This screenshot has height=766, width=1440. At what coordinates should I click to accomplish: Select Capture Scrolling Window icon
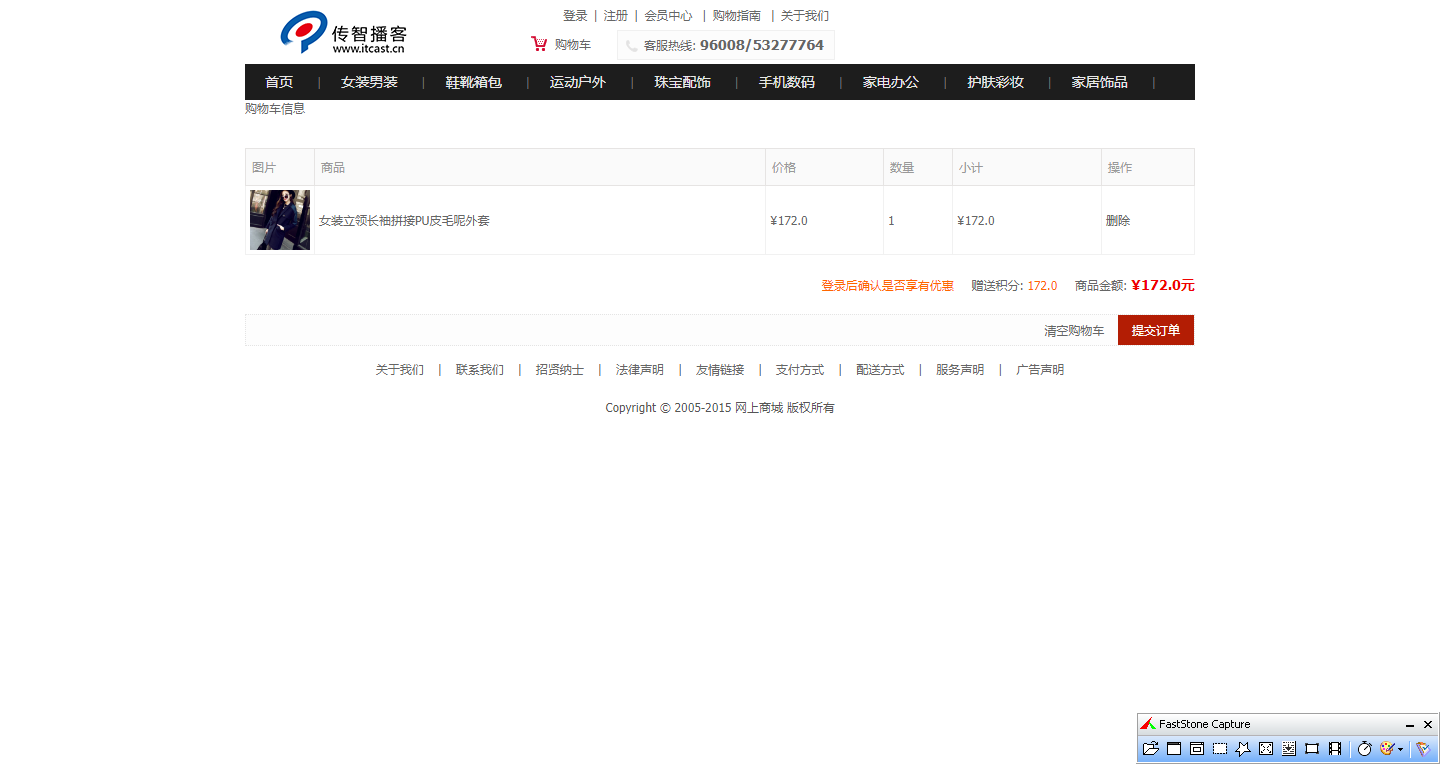1289,748
